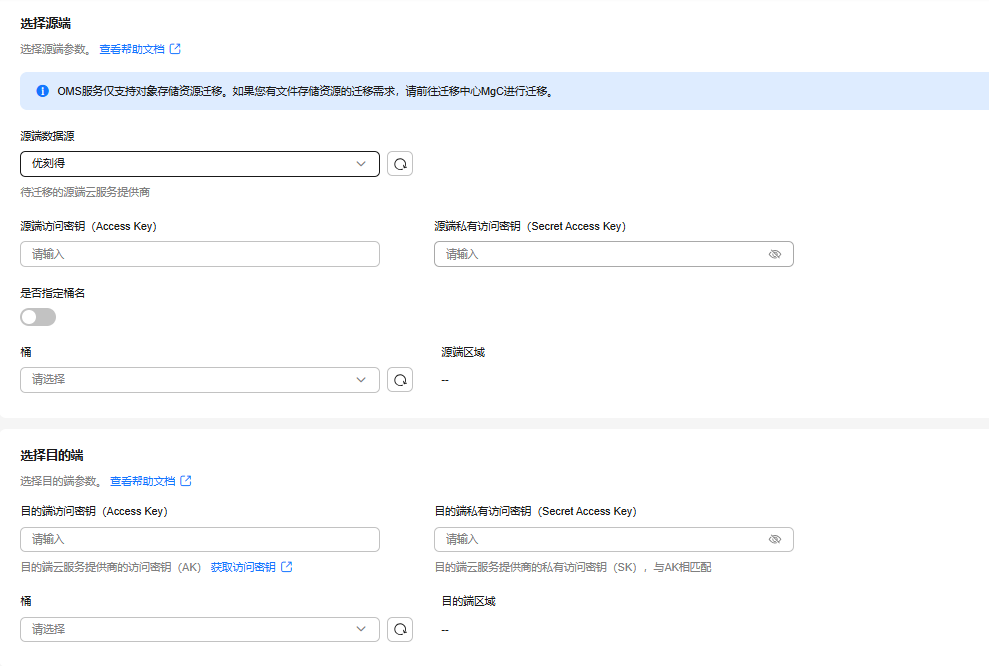Open the source 桶 selection dropdown
Image resolution: width=989 pixels, height=666 pixels.
pyautogui.click(x=200, y=380)
